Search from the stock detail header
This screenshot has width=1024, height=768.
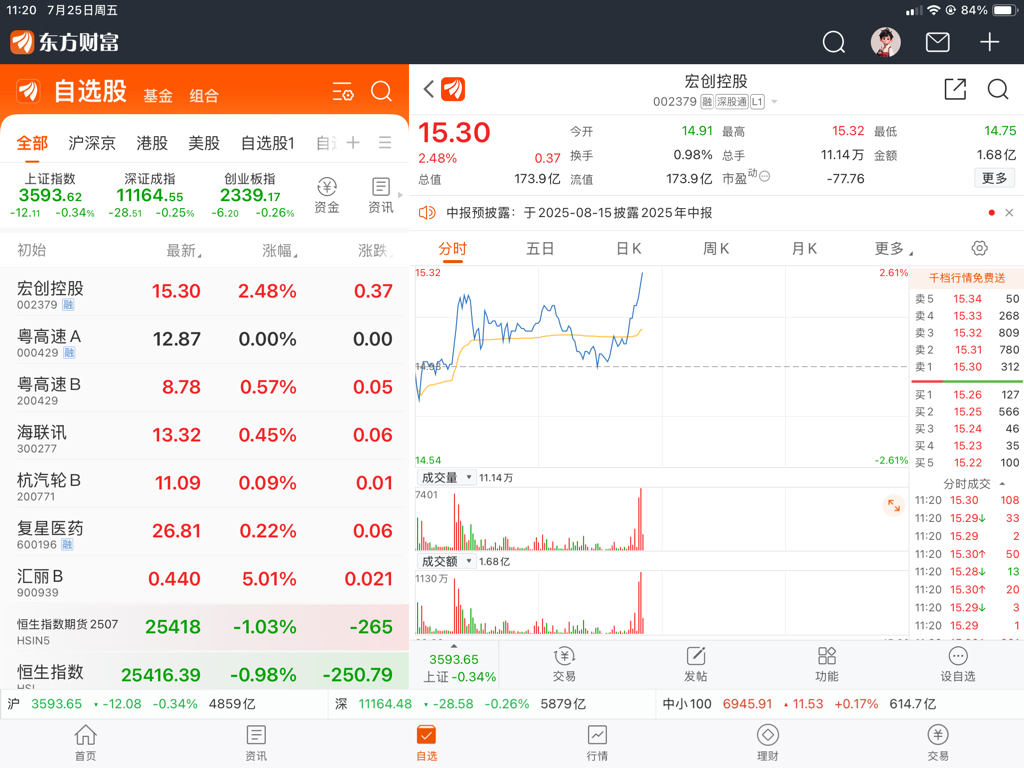tap(998, 89)
